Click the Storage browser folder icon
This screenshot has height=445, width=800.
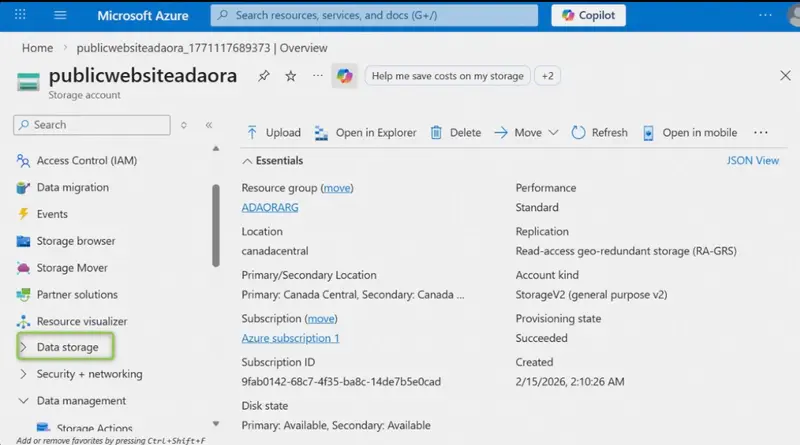[x=23, y=241]
